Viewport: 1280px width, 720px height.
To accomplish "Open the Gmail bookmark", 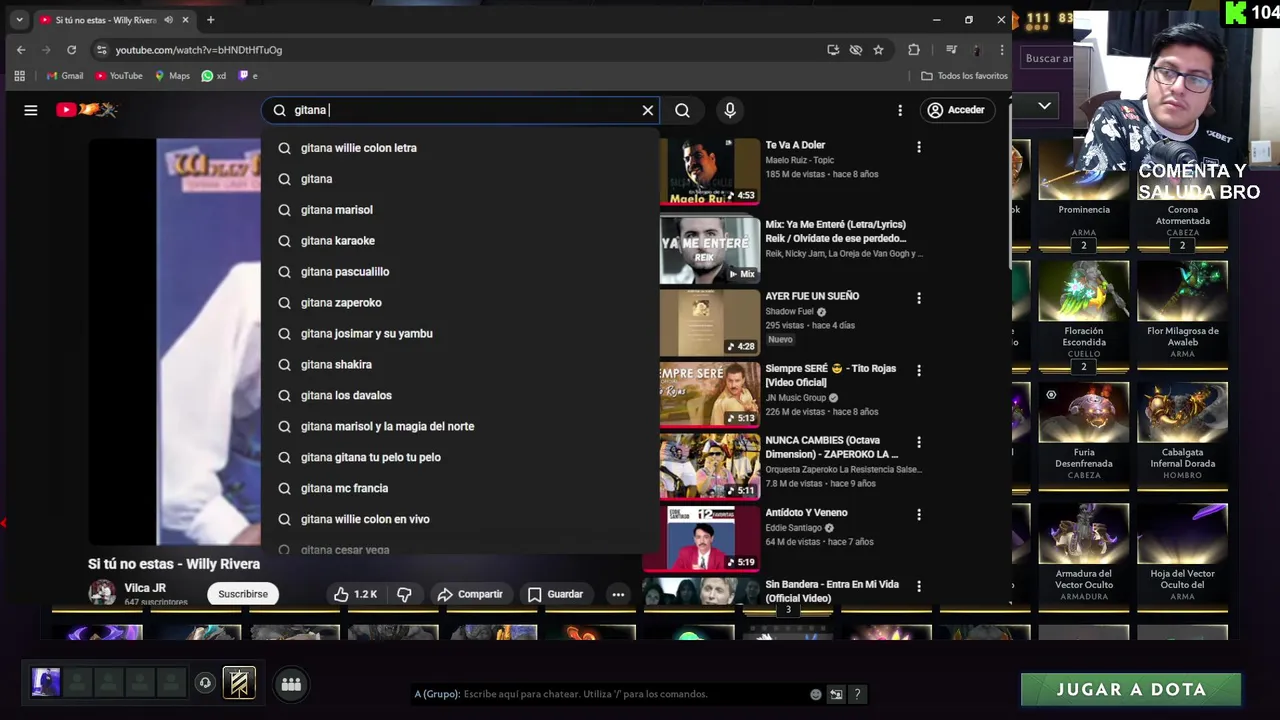I will 65,76.
